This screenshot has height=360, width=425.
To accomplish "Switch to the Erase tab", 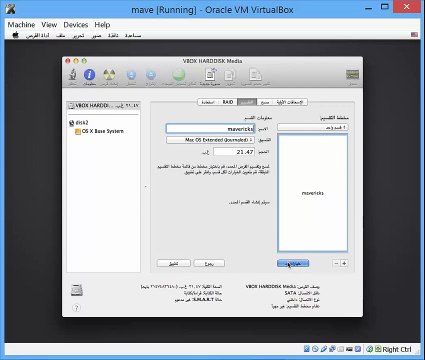I will [x=265, y=102].
